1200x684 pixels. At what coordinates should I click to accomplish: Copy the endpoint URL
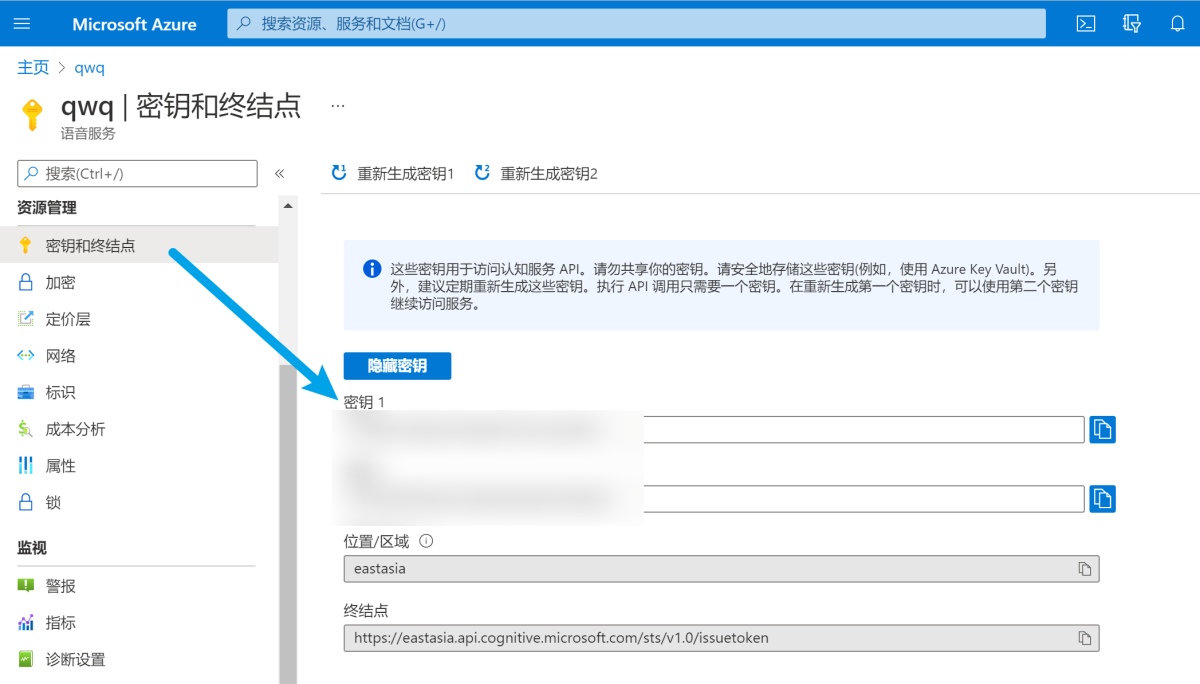[x=1084, y=638]
